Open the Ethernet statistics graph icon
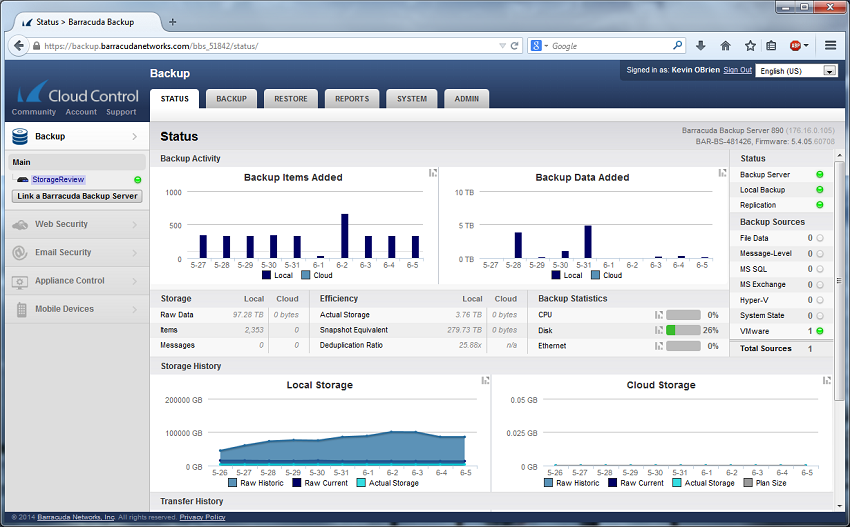The height and width of the screenshot is (527, 850). point(659,346)
